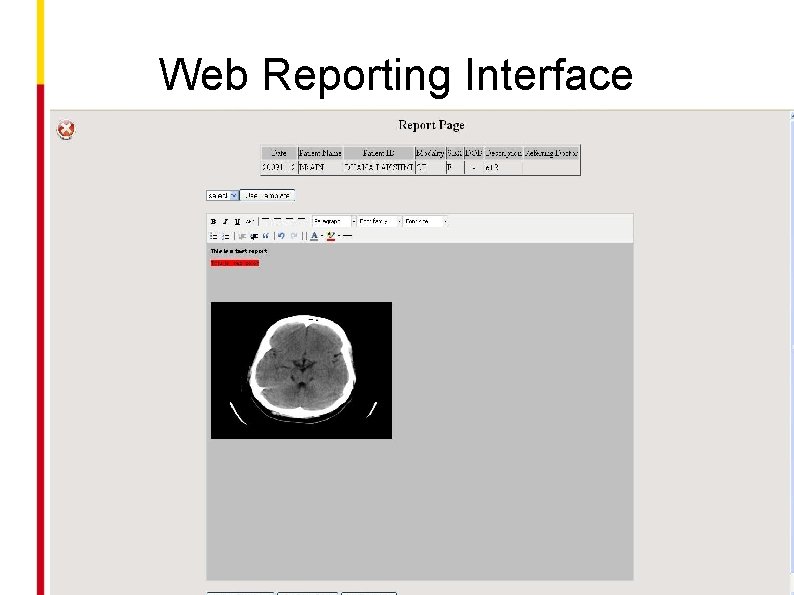Close the report page with the red X icon
794x595 pixels.
coord(66,130)
